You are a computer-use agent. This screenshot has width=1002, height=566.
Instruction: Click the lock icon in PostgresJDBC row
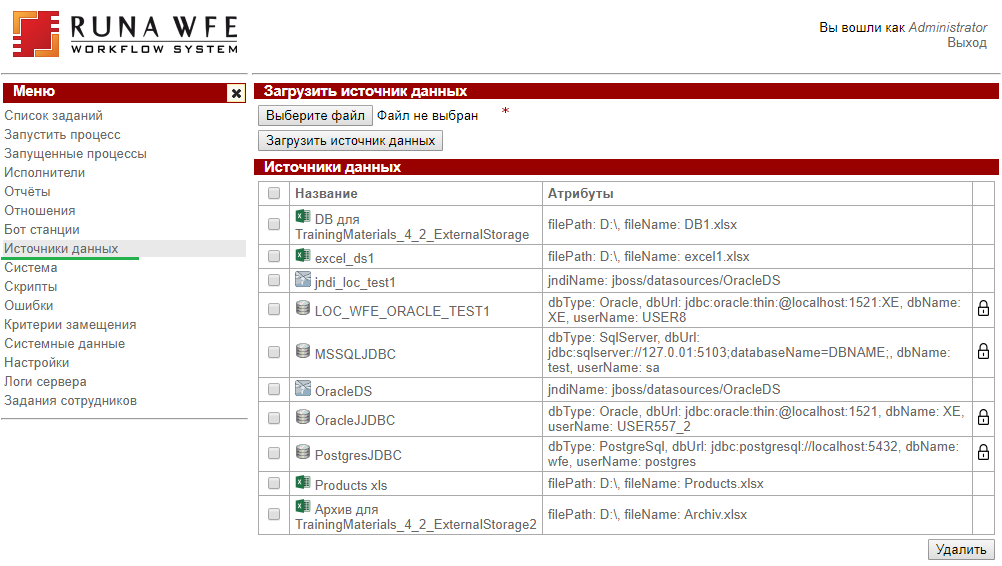(983, 452)
